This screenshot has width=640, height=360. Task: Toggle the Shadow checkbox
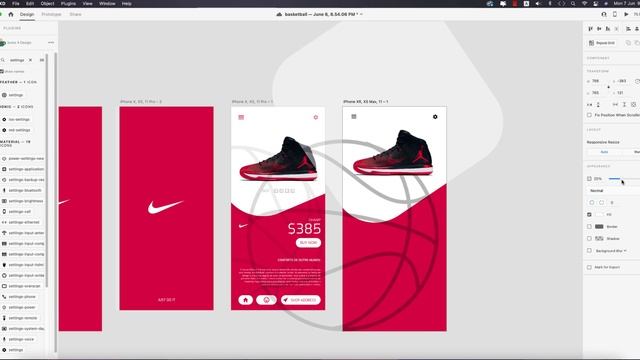pyautogui.click(x=589, y=238)
